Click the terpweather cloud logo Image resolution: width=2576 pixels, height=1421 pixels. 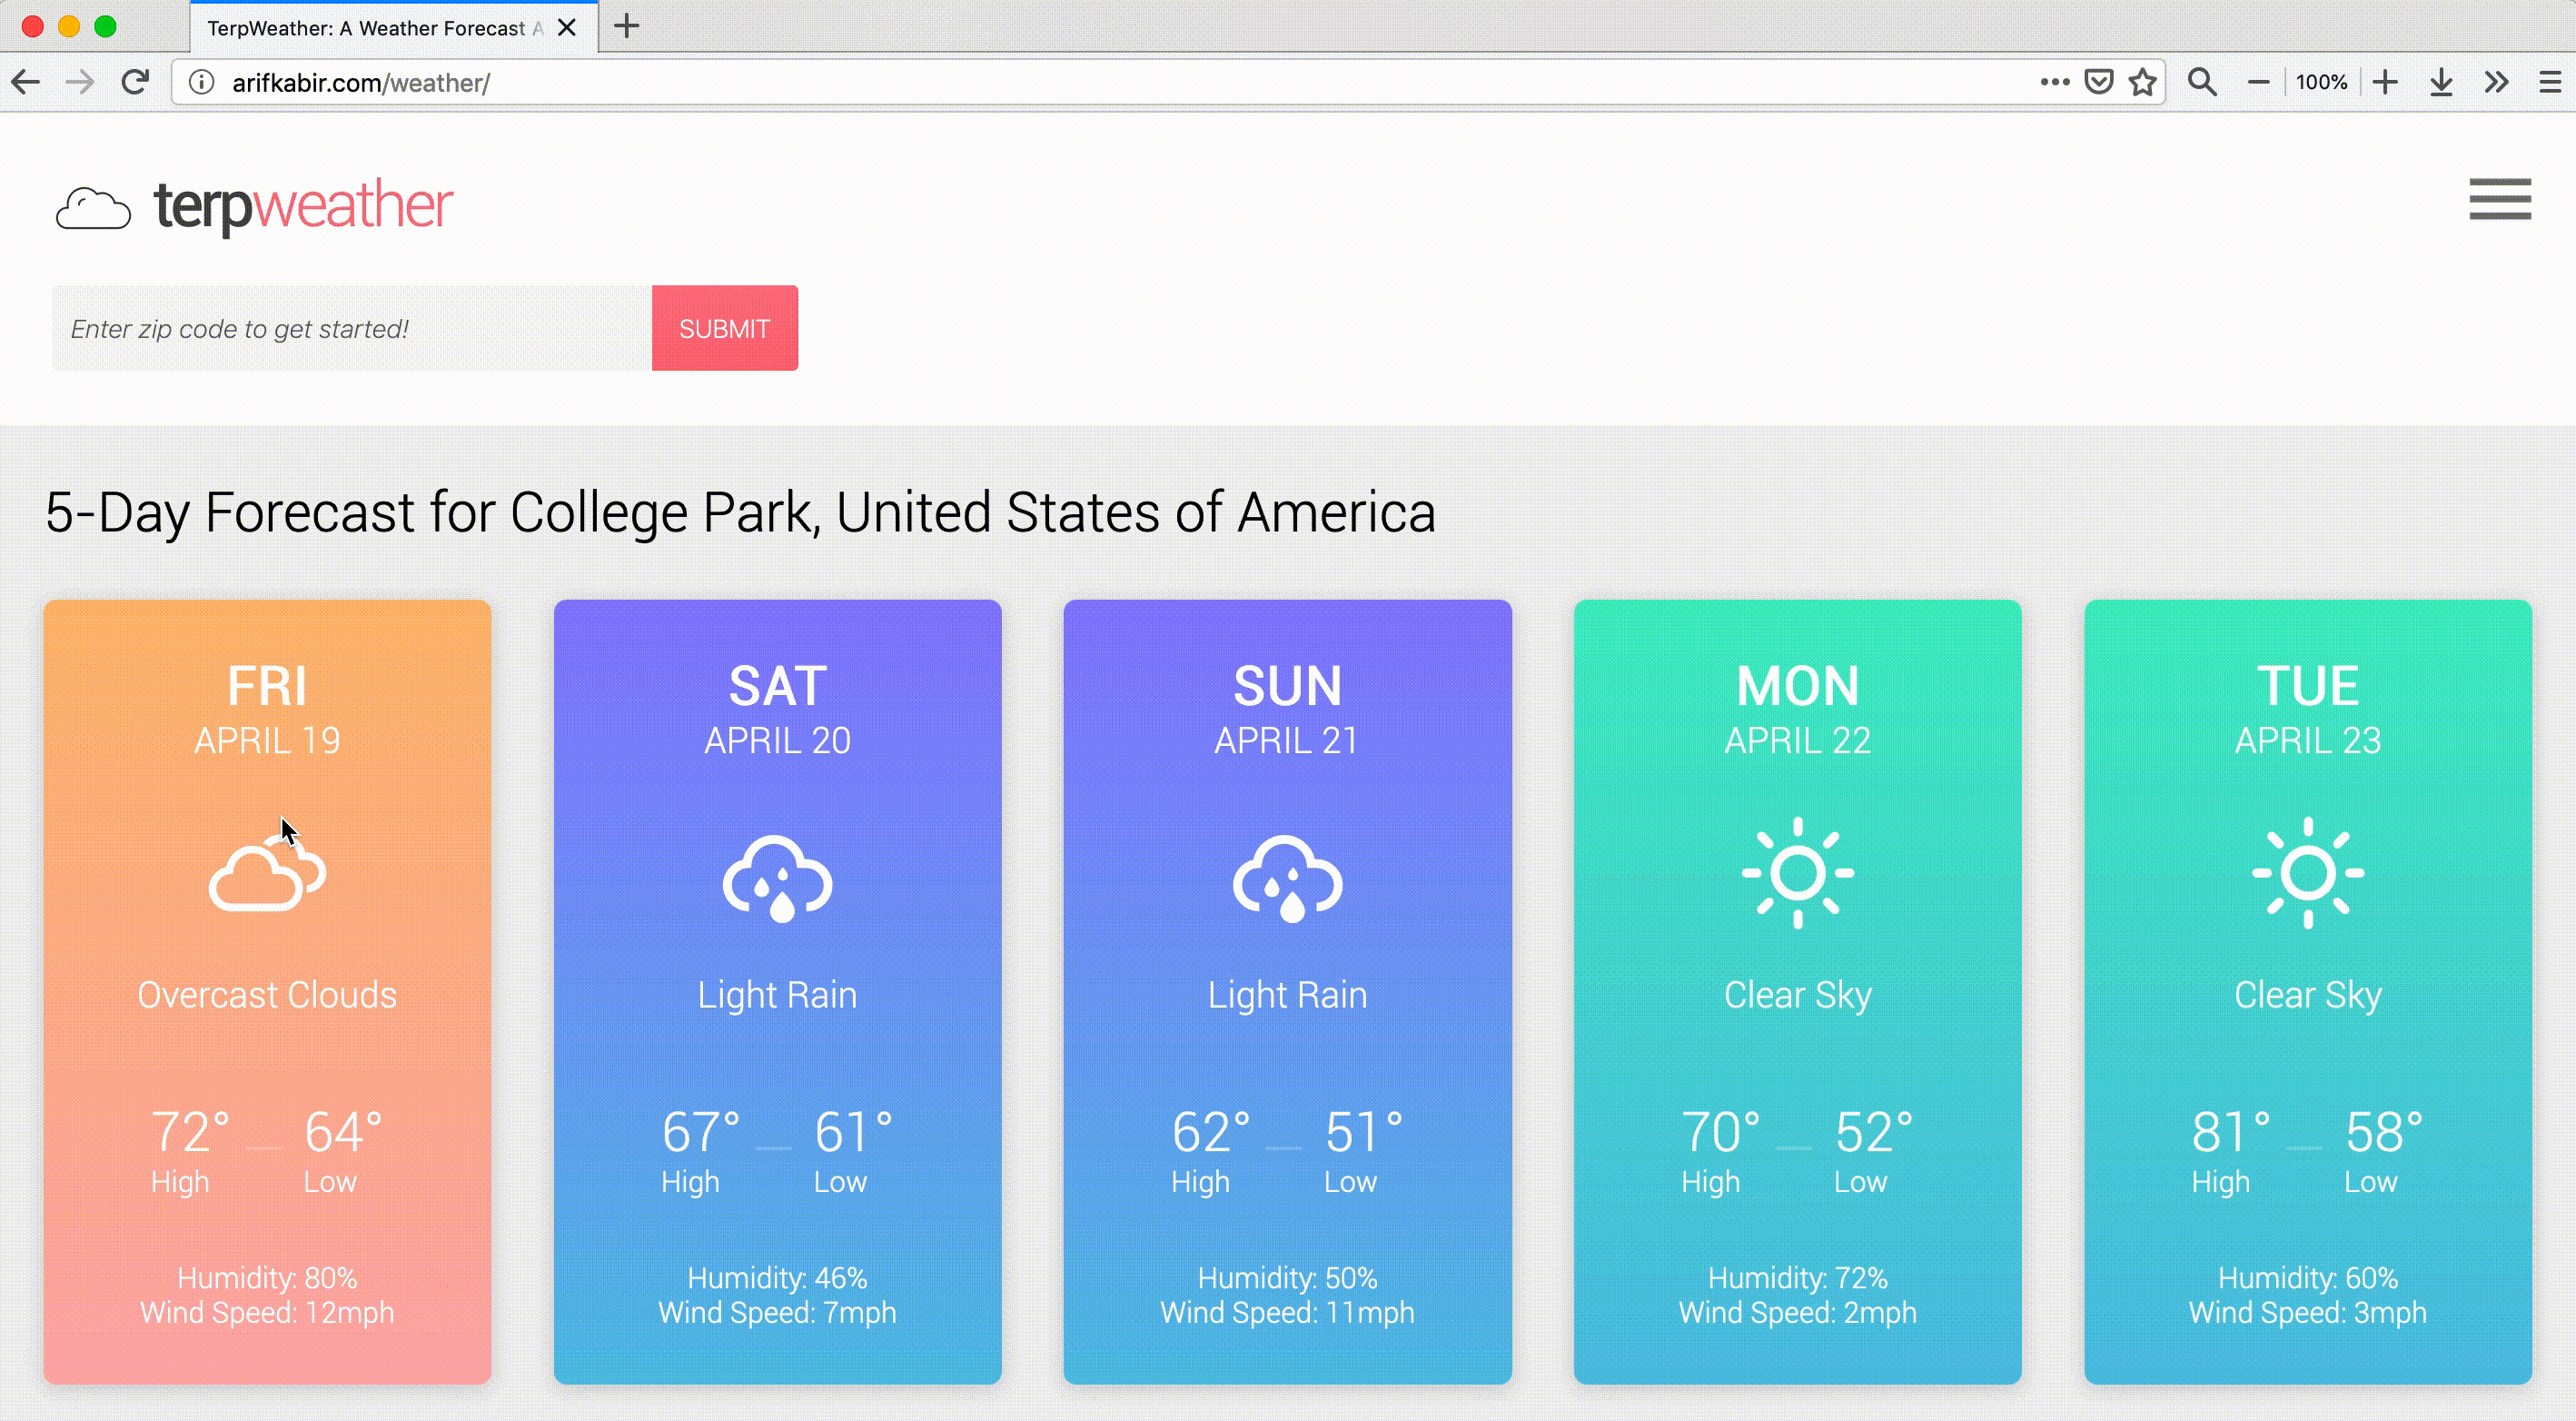pos(93,208)
